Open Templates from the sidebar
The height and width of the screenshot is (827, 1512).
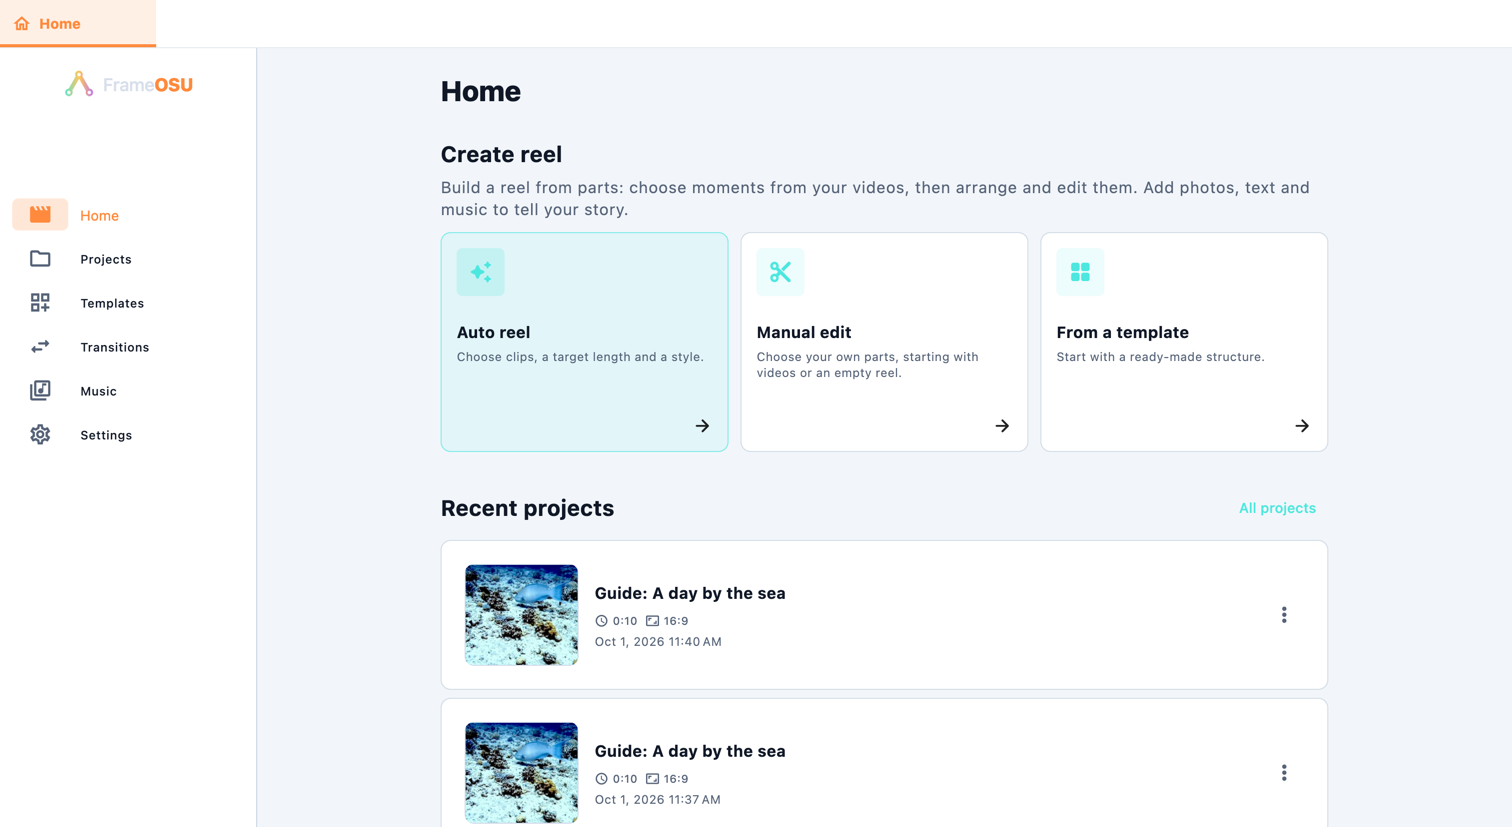112,303
